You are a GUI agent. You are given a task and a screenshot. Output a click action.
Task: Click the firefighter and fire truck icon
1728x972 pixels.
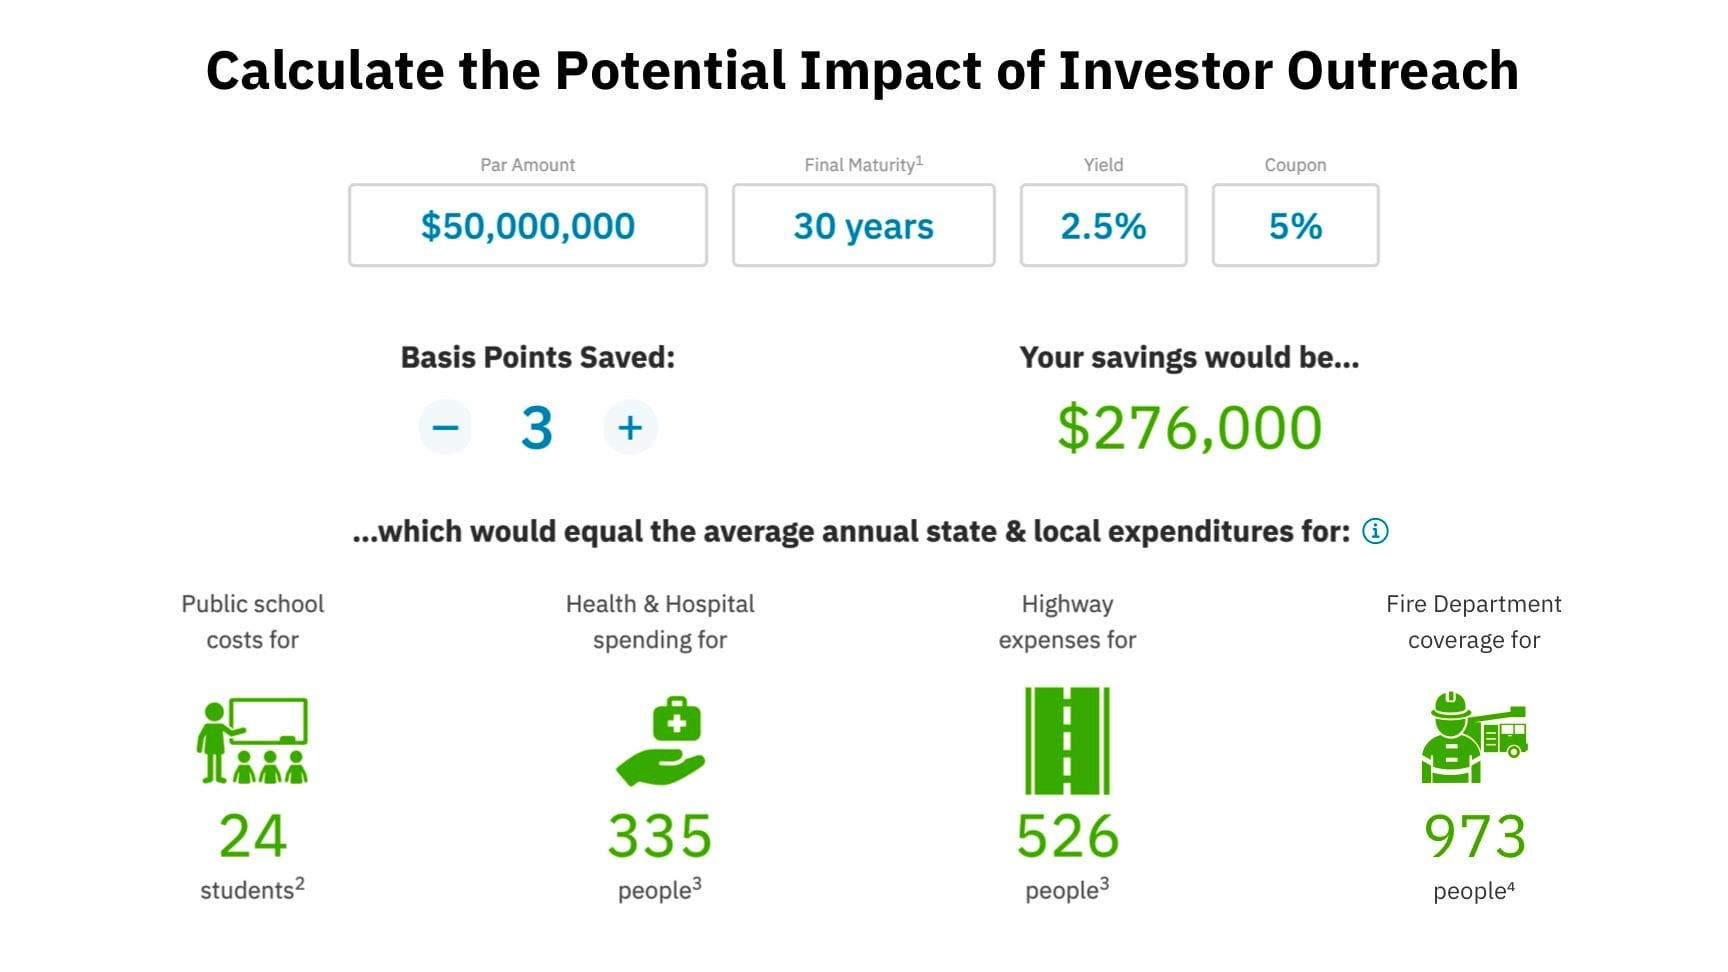click(x=1474, y=738)
